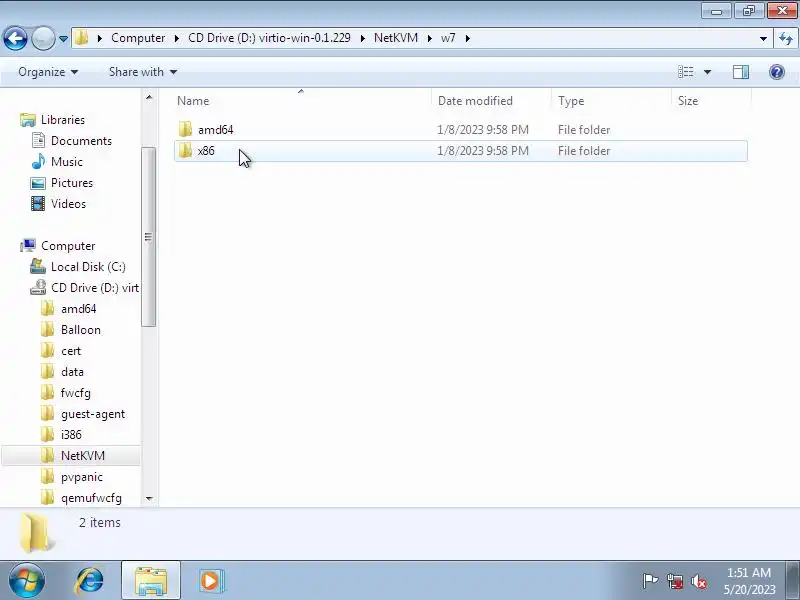Click the navigation pane scrollbar thumb
This screenshot has height=600, width=800.
click(148, 236)
